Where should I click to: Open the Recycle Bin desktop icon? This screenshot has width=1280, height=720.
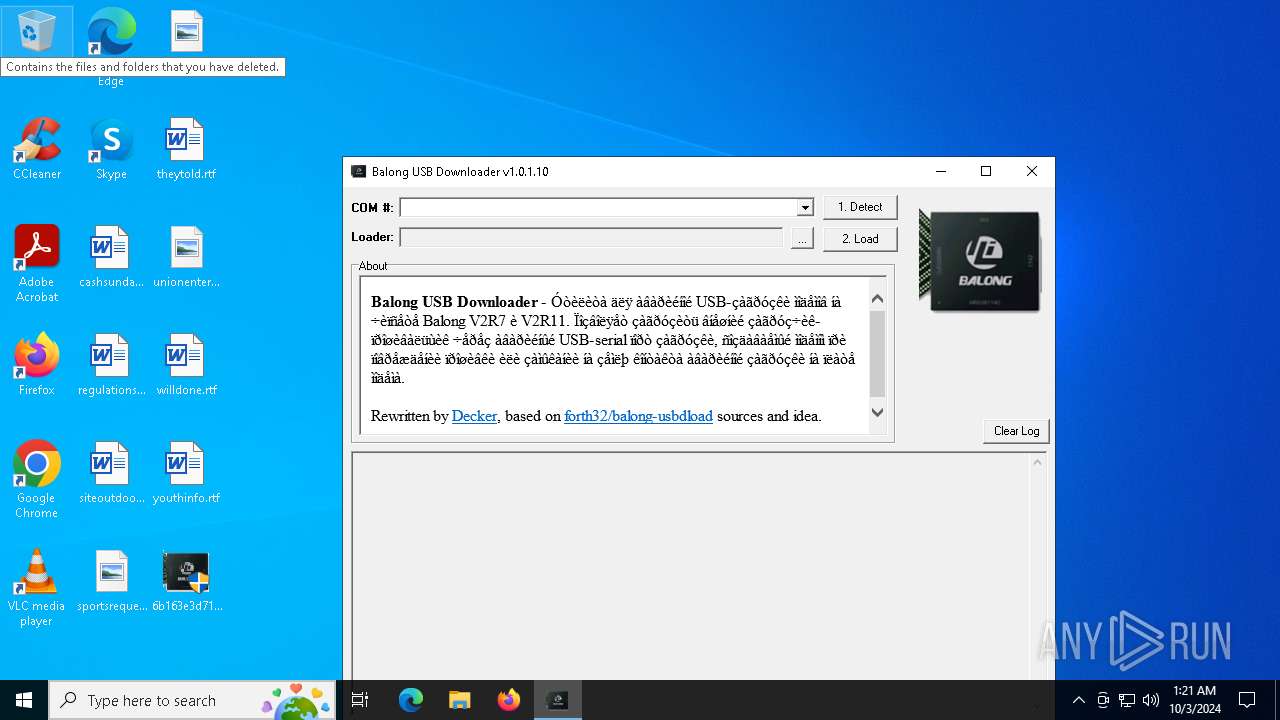coord(36,32)
